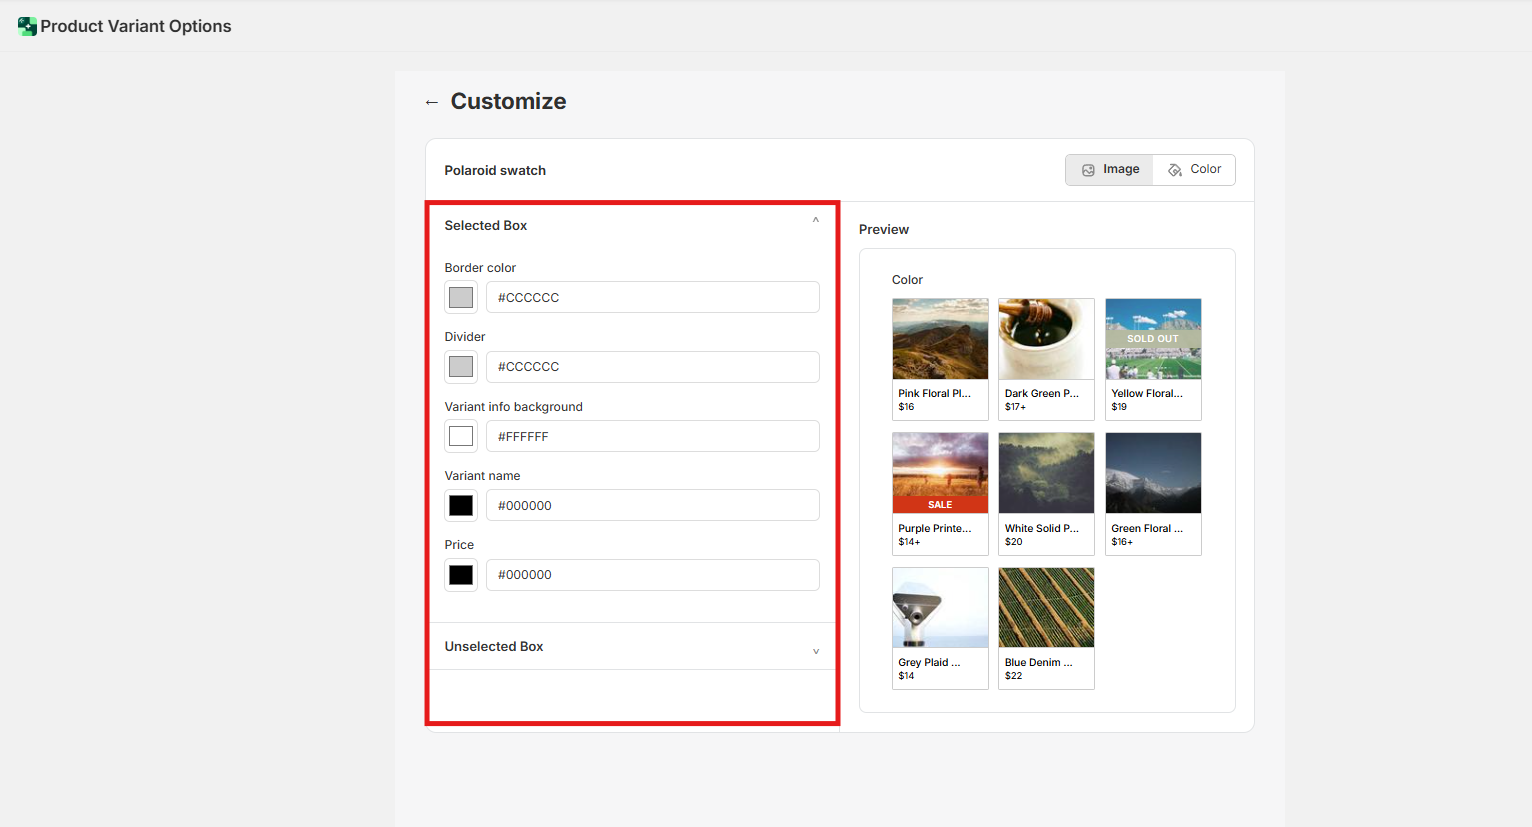Viewport: 1532px width, 827px height.
Task: Open the Price color swatch
Action: (x=461, y=575)
